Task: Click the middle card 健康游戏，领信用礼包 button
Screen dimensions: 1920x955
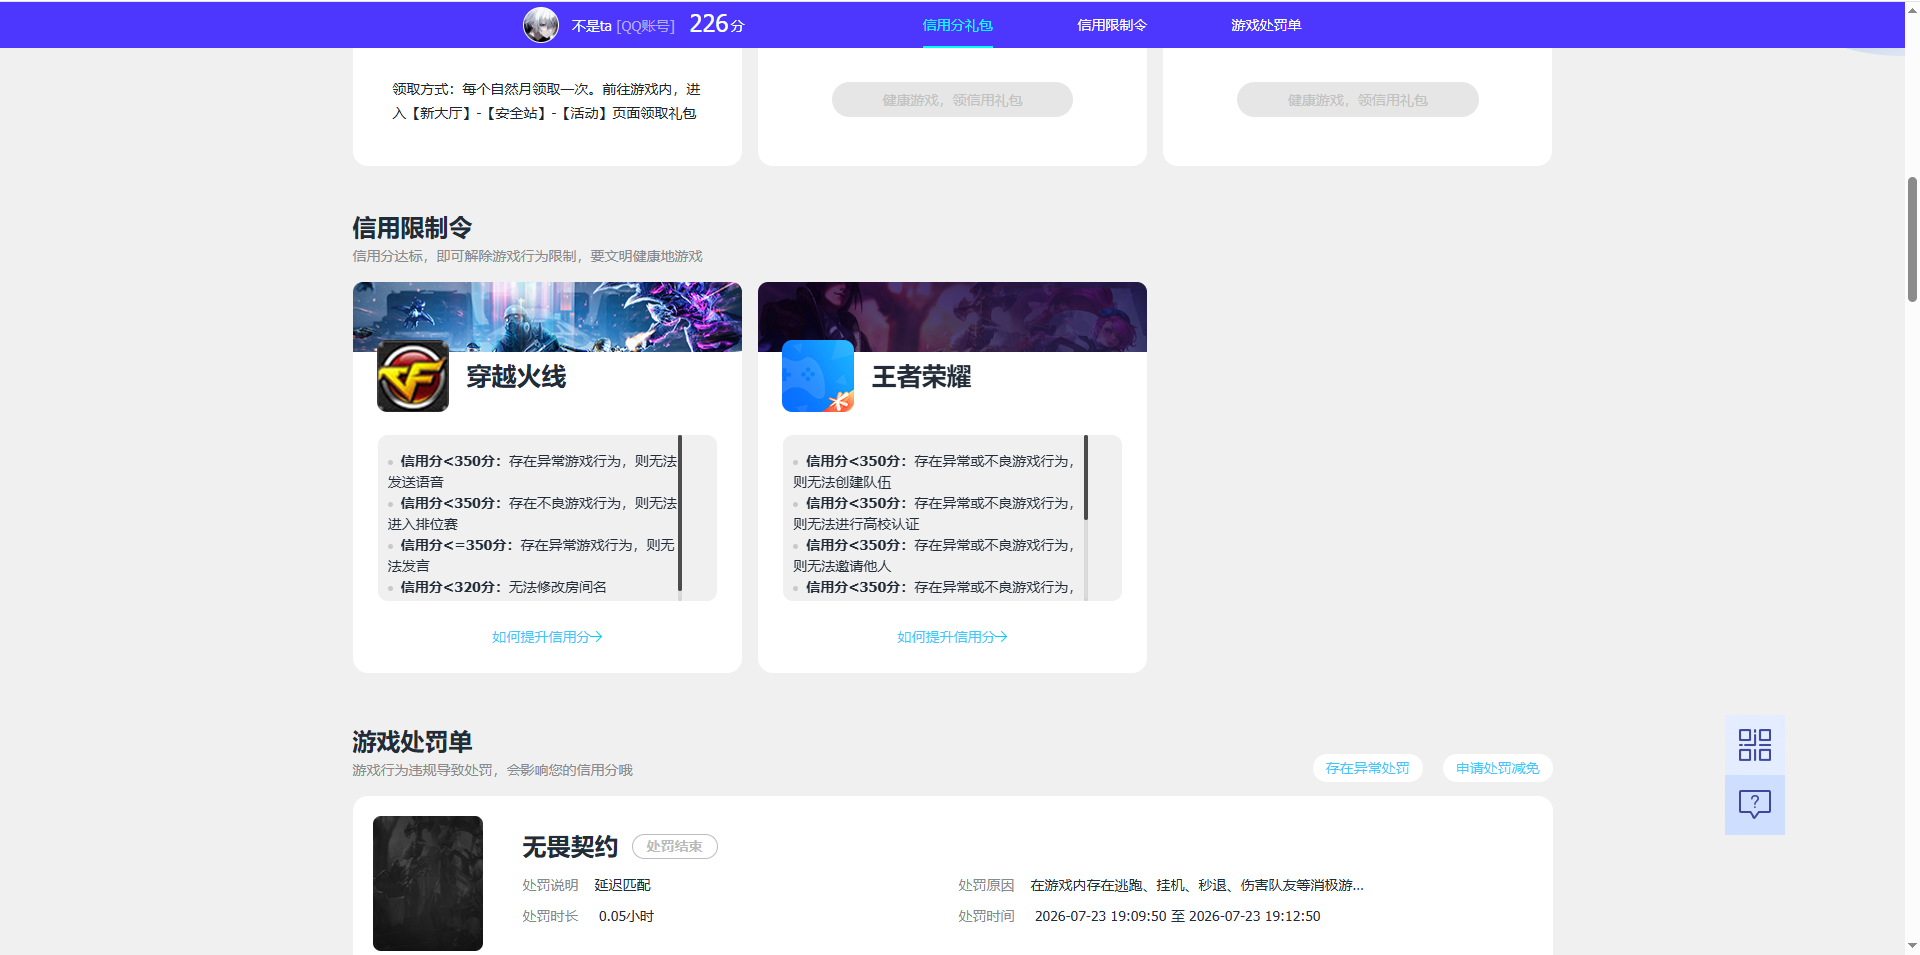Action: [952, 100]
